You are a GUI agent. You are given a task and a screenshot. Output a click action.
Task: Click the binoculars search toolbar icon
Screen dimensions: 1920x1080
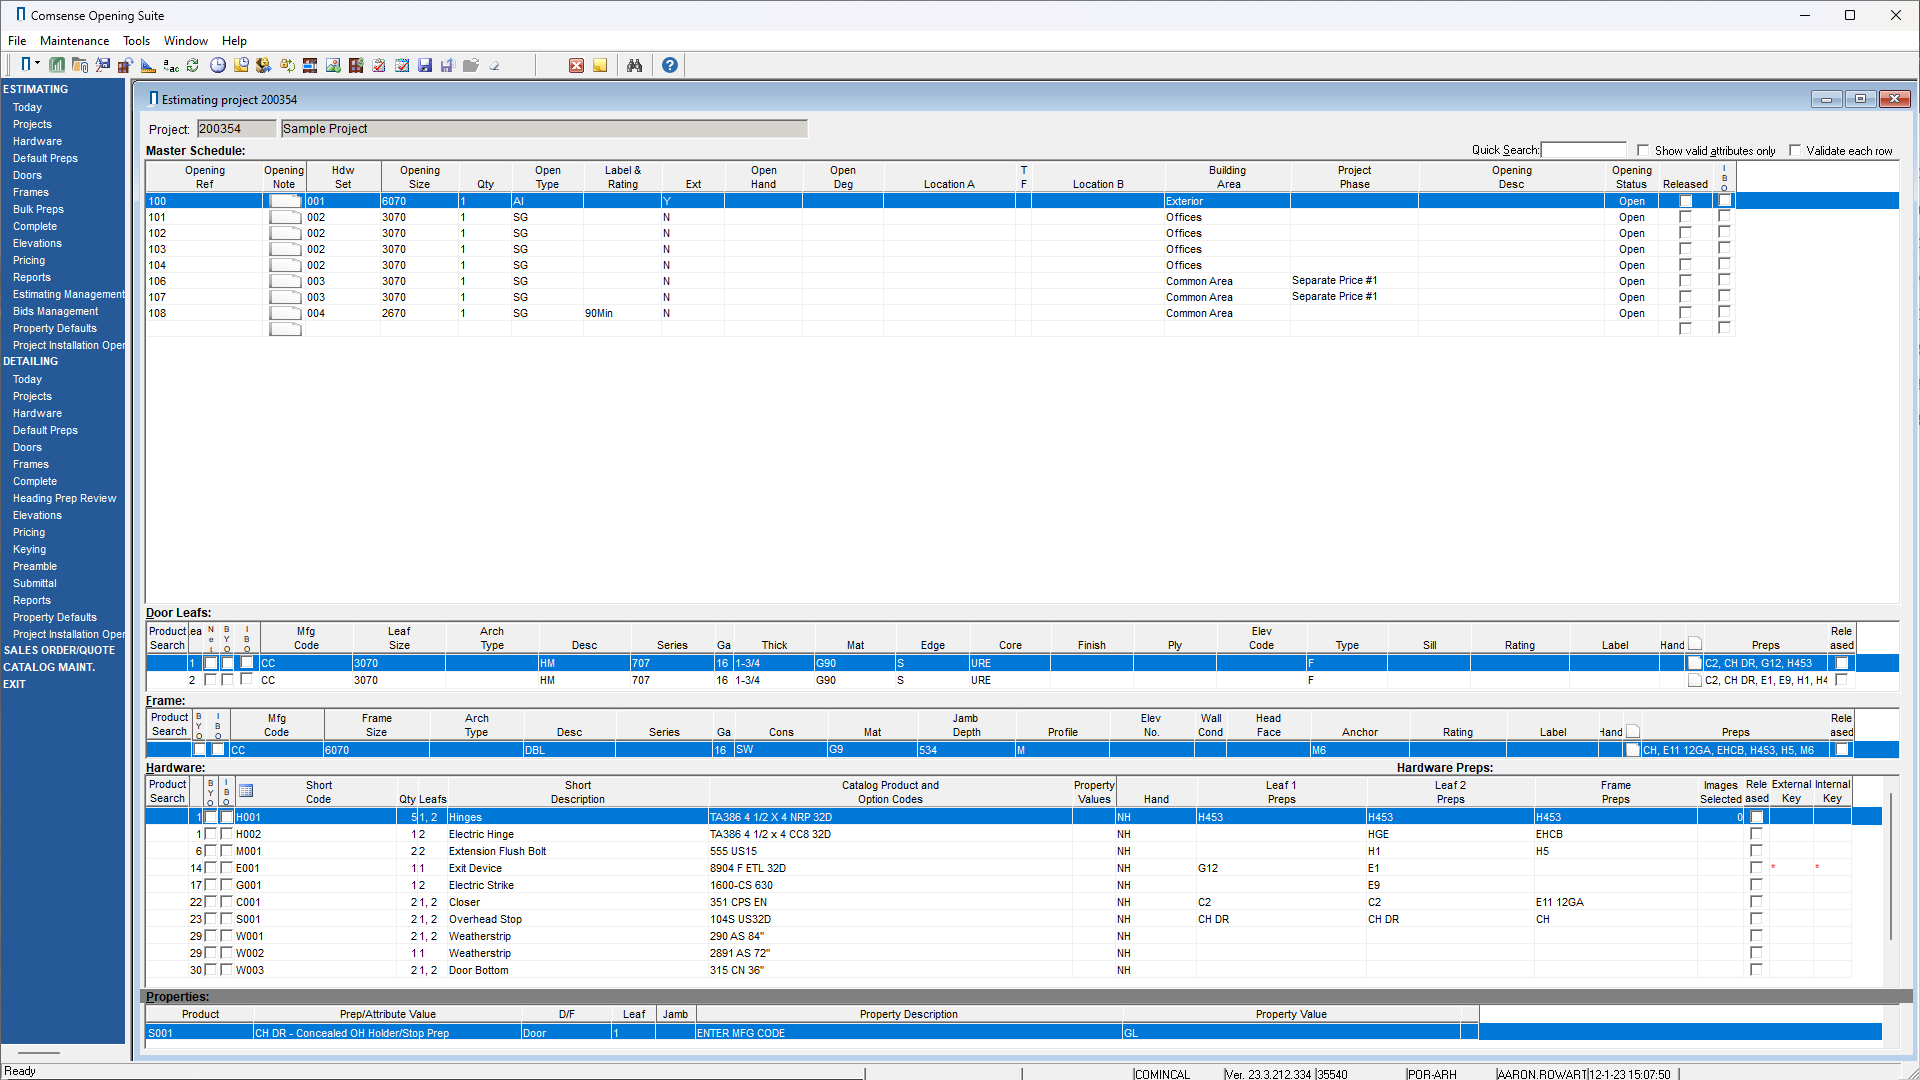pyautogui.click(x=634, y=66)
